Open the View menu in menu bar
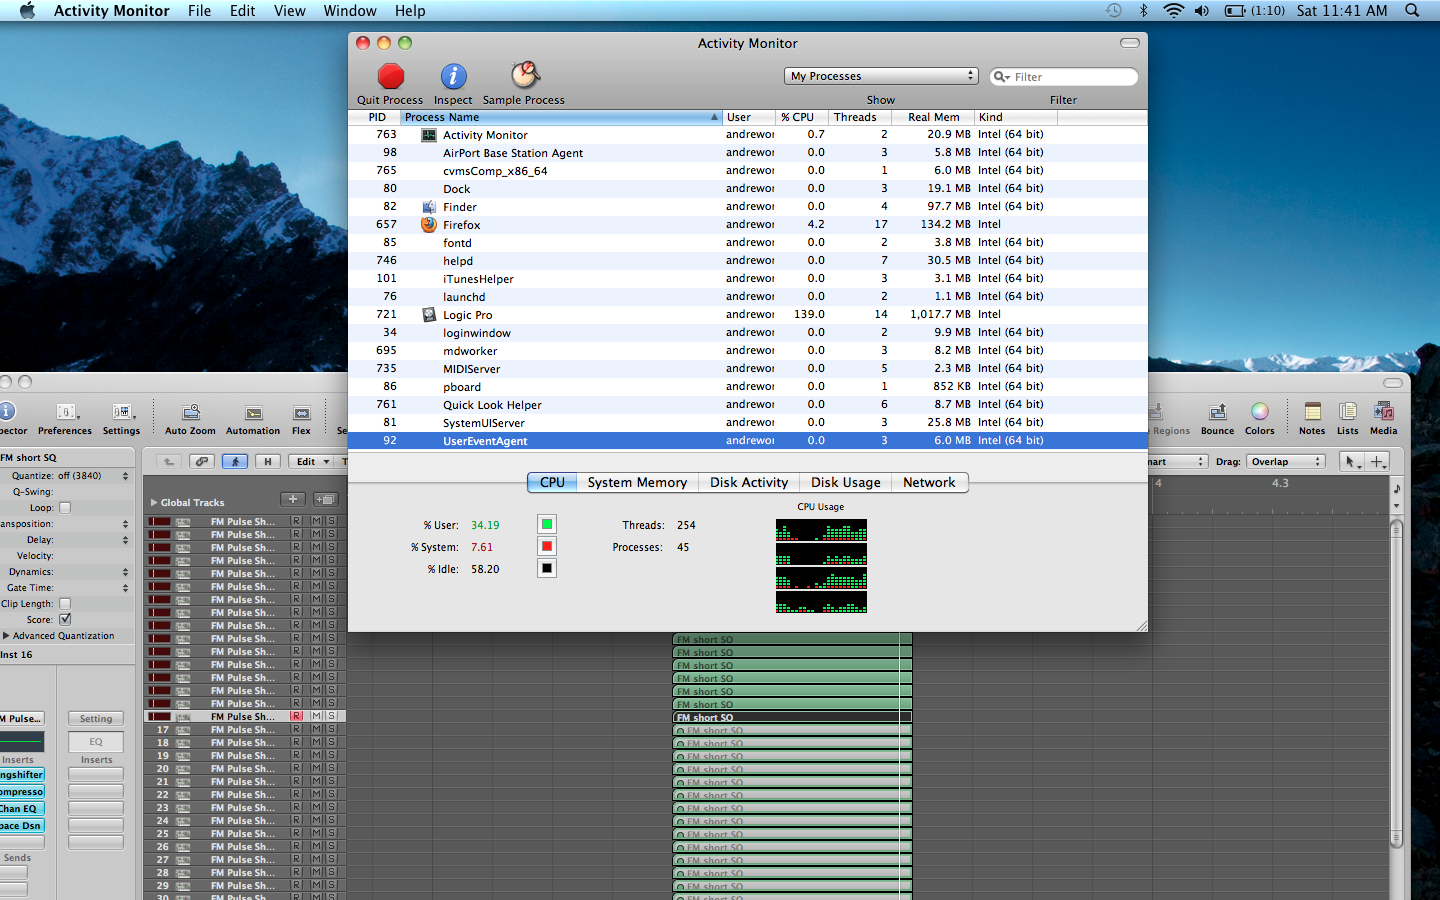 289,10
